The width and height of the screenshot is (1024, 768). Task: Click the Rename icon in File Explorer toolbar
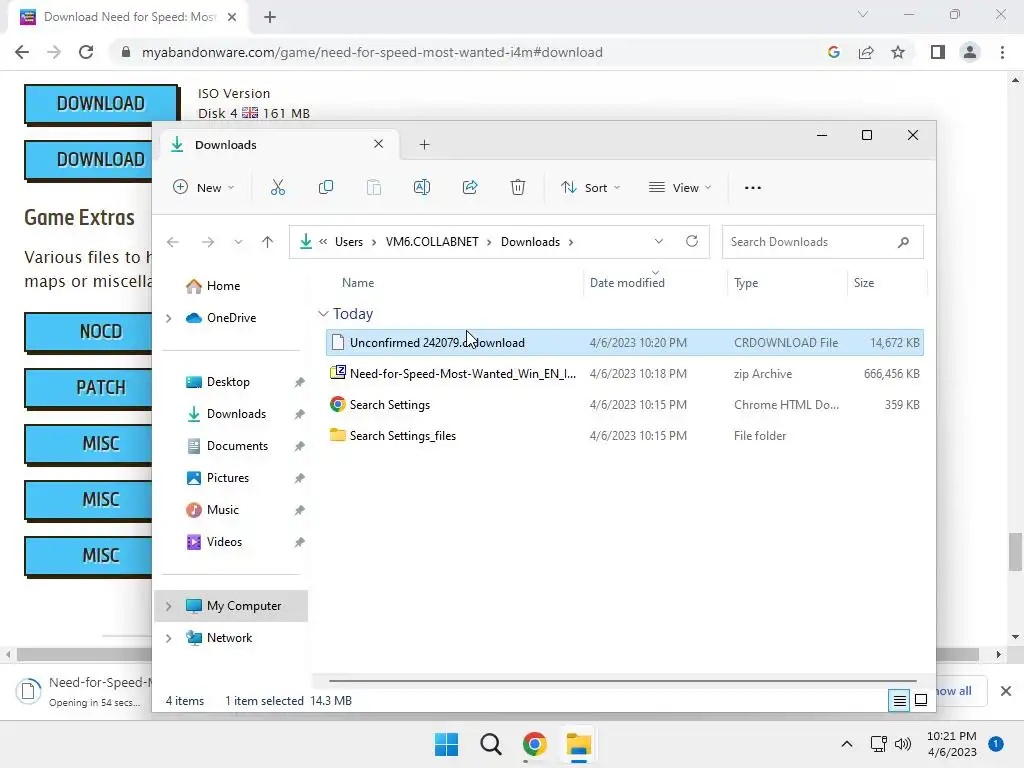pyautogui.click(x=422, y=187)
